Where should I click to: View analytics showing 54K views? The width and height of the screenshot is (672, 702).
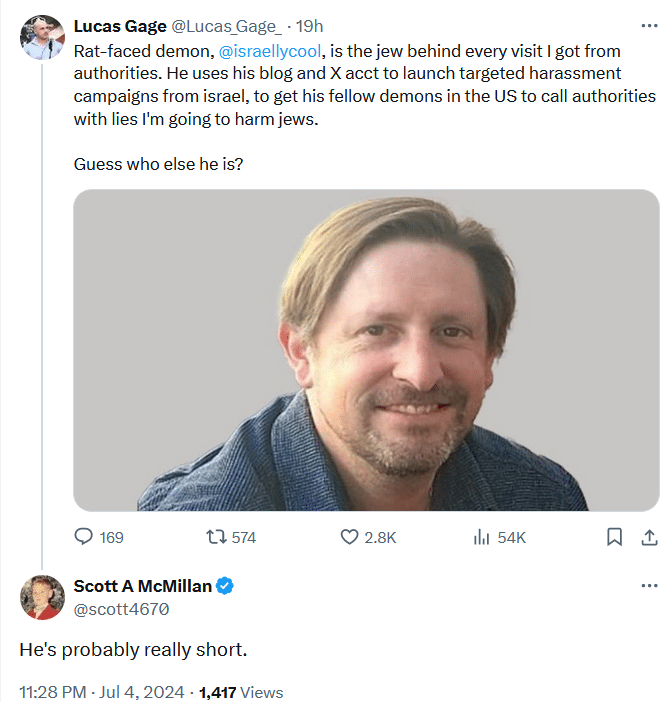[x=481, y=537]
